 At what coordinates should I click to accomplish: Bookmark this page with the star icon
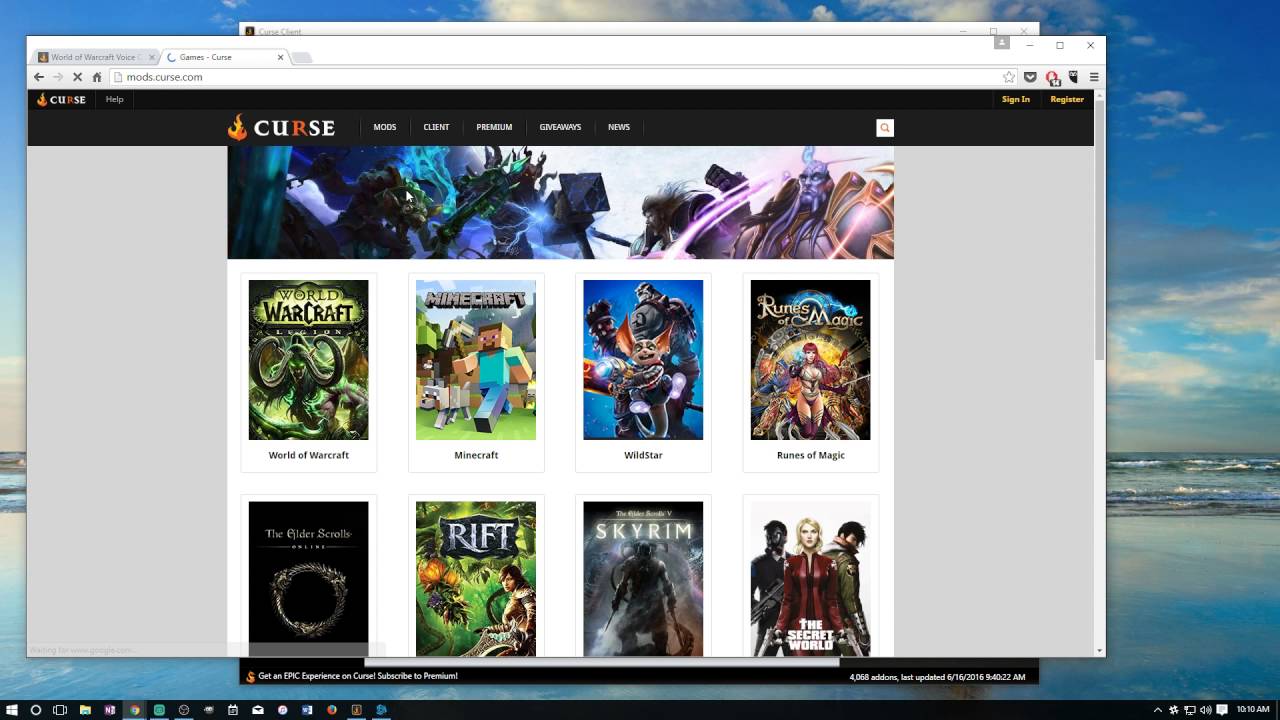[1009, 77]
